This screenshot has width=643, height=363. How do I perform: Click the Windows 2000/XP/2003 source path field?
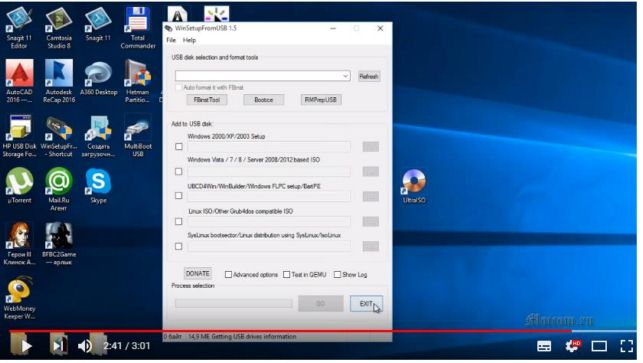click(269, 146)
